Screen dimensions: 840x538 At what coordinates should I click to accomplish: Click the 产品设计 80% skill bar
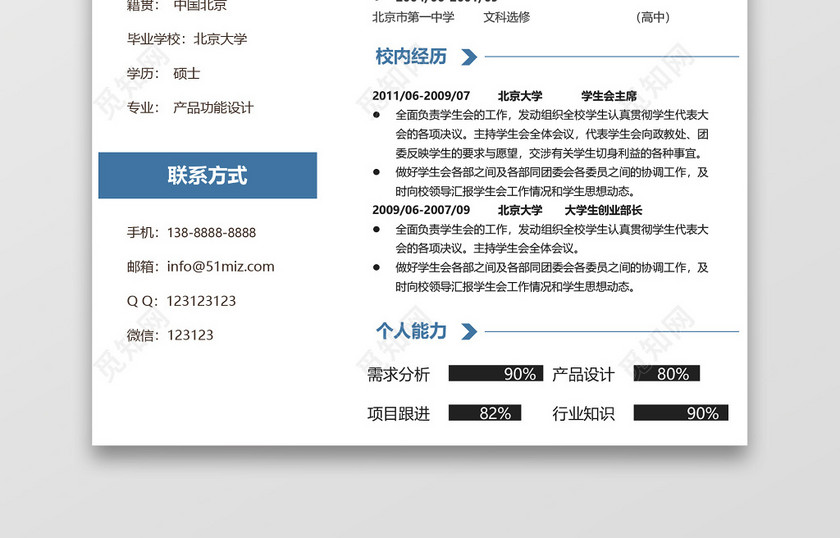[666, 373]
